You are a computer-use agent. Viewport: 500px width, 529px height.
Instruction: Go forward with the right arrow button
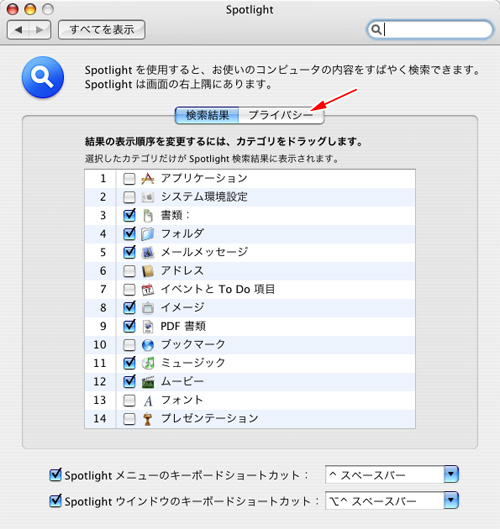pos(40,30)
